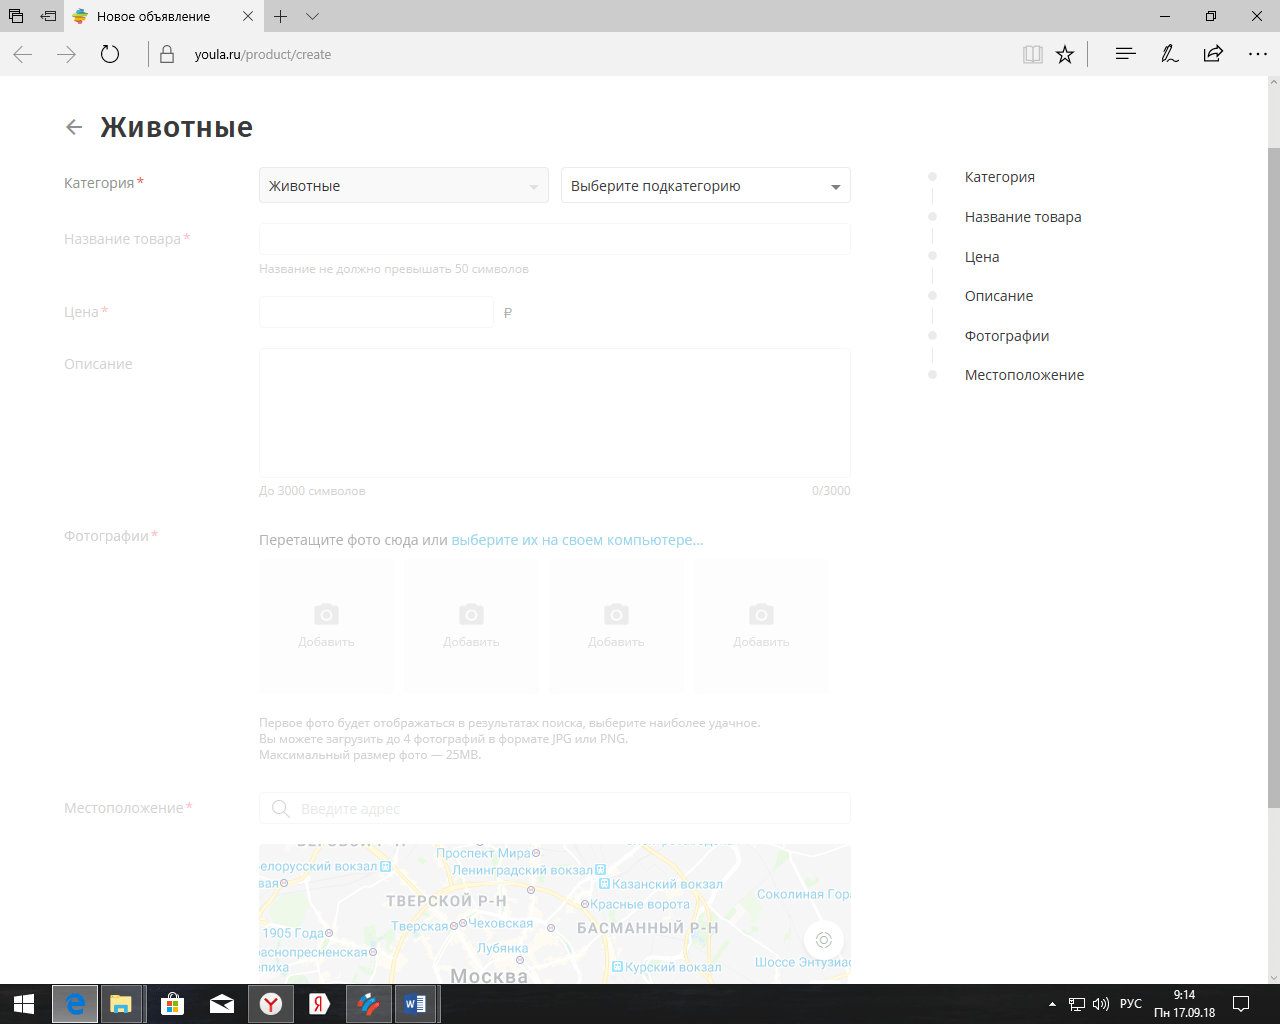Click выберите их на своем компьютере link
Viewport: 1280px width, 1024px height.
577,540
